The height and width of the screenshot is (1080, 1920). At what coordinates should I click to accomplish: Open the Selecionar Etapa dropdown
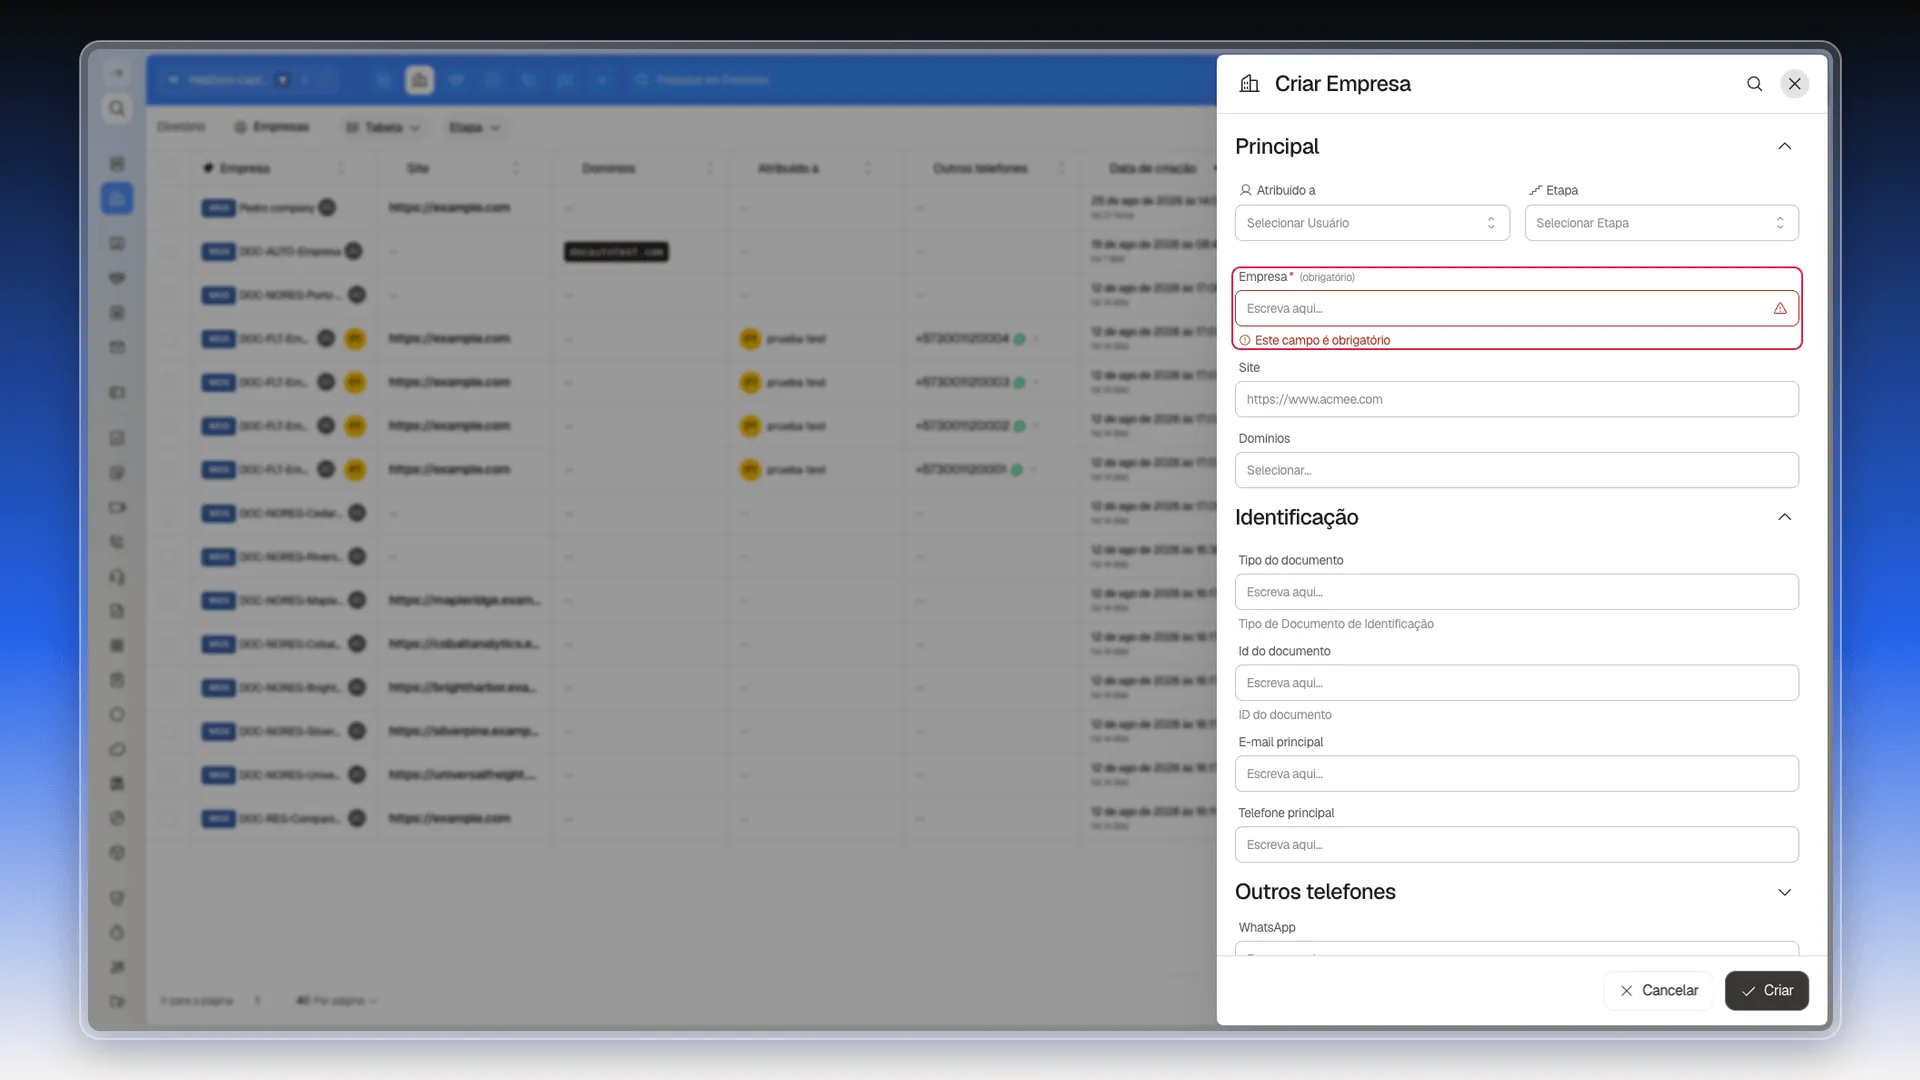click(1661, 223)
